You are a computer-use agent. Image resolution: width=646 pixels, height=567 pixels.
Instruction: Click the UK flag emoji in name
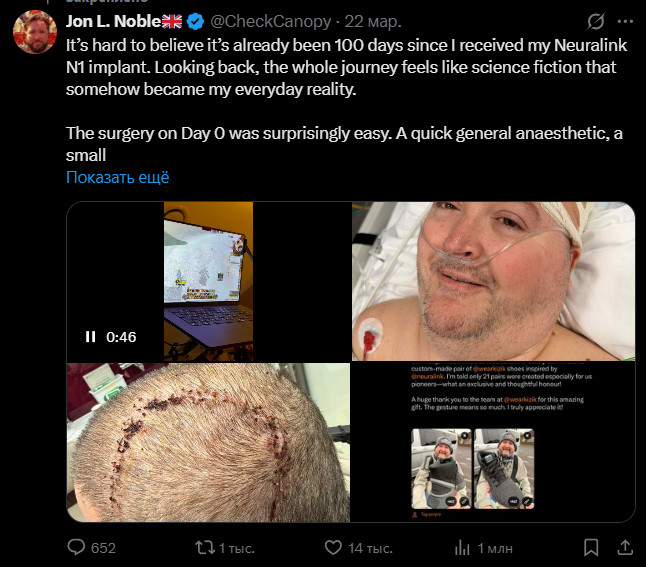(172, 21)
